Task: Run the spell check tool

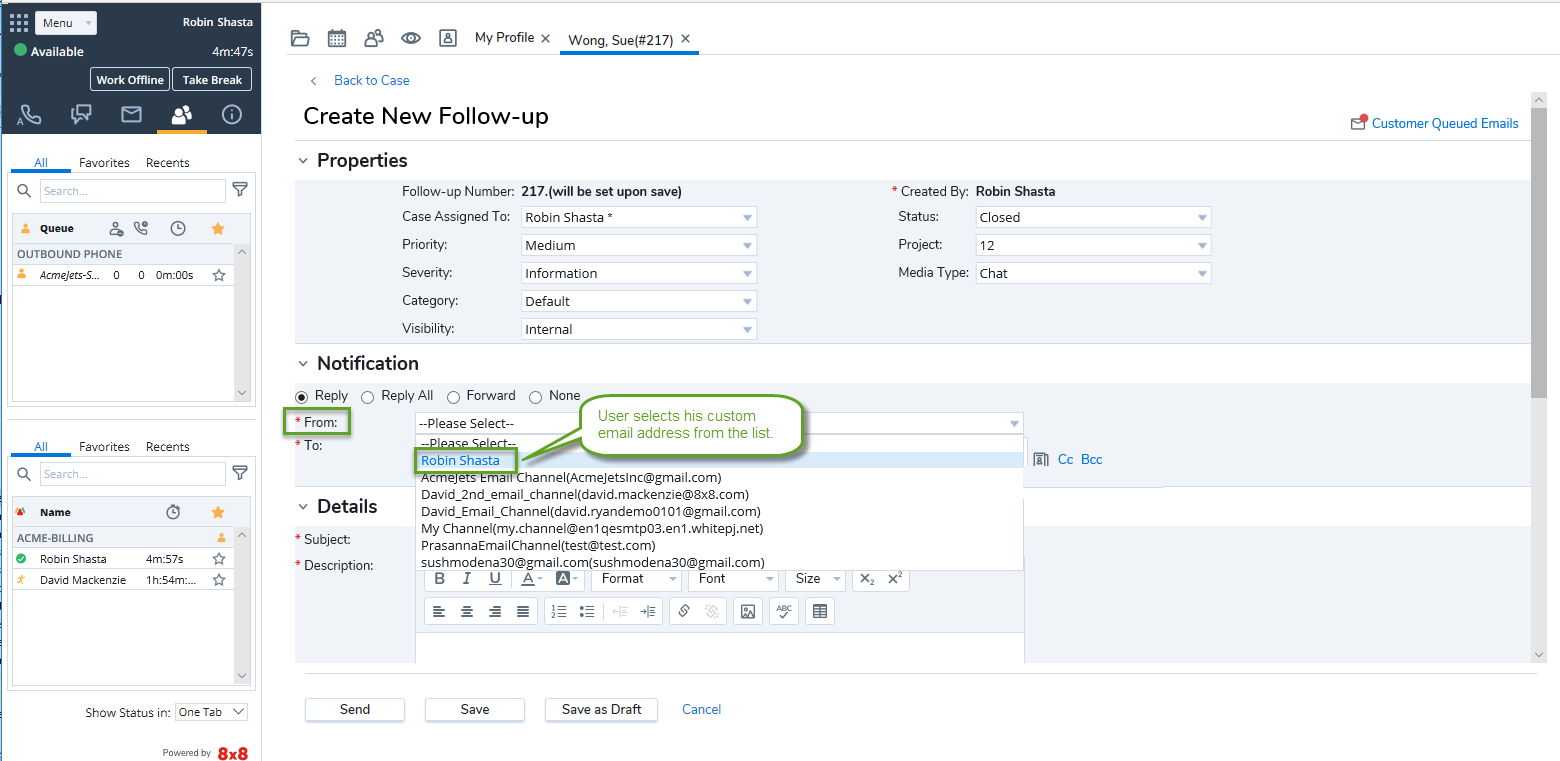Action: 784,611
